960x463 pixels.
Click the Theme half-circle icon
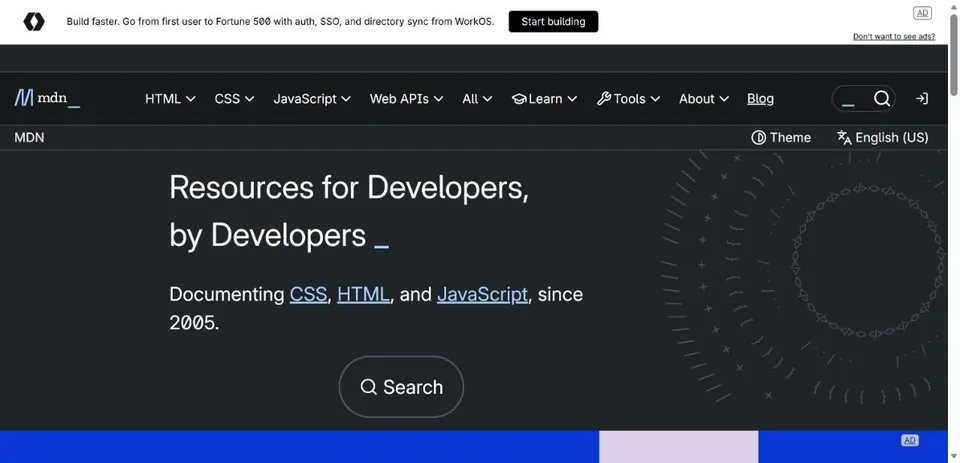(759, 138)
